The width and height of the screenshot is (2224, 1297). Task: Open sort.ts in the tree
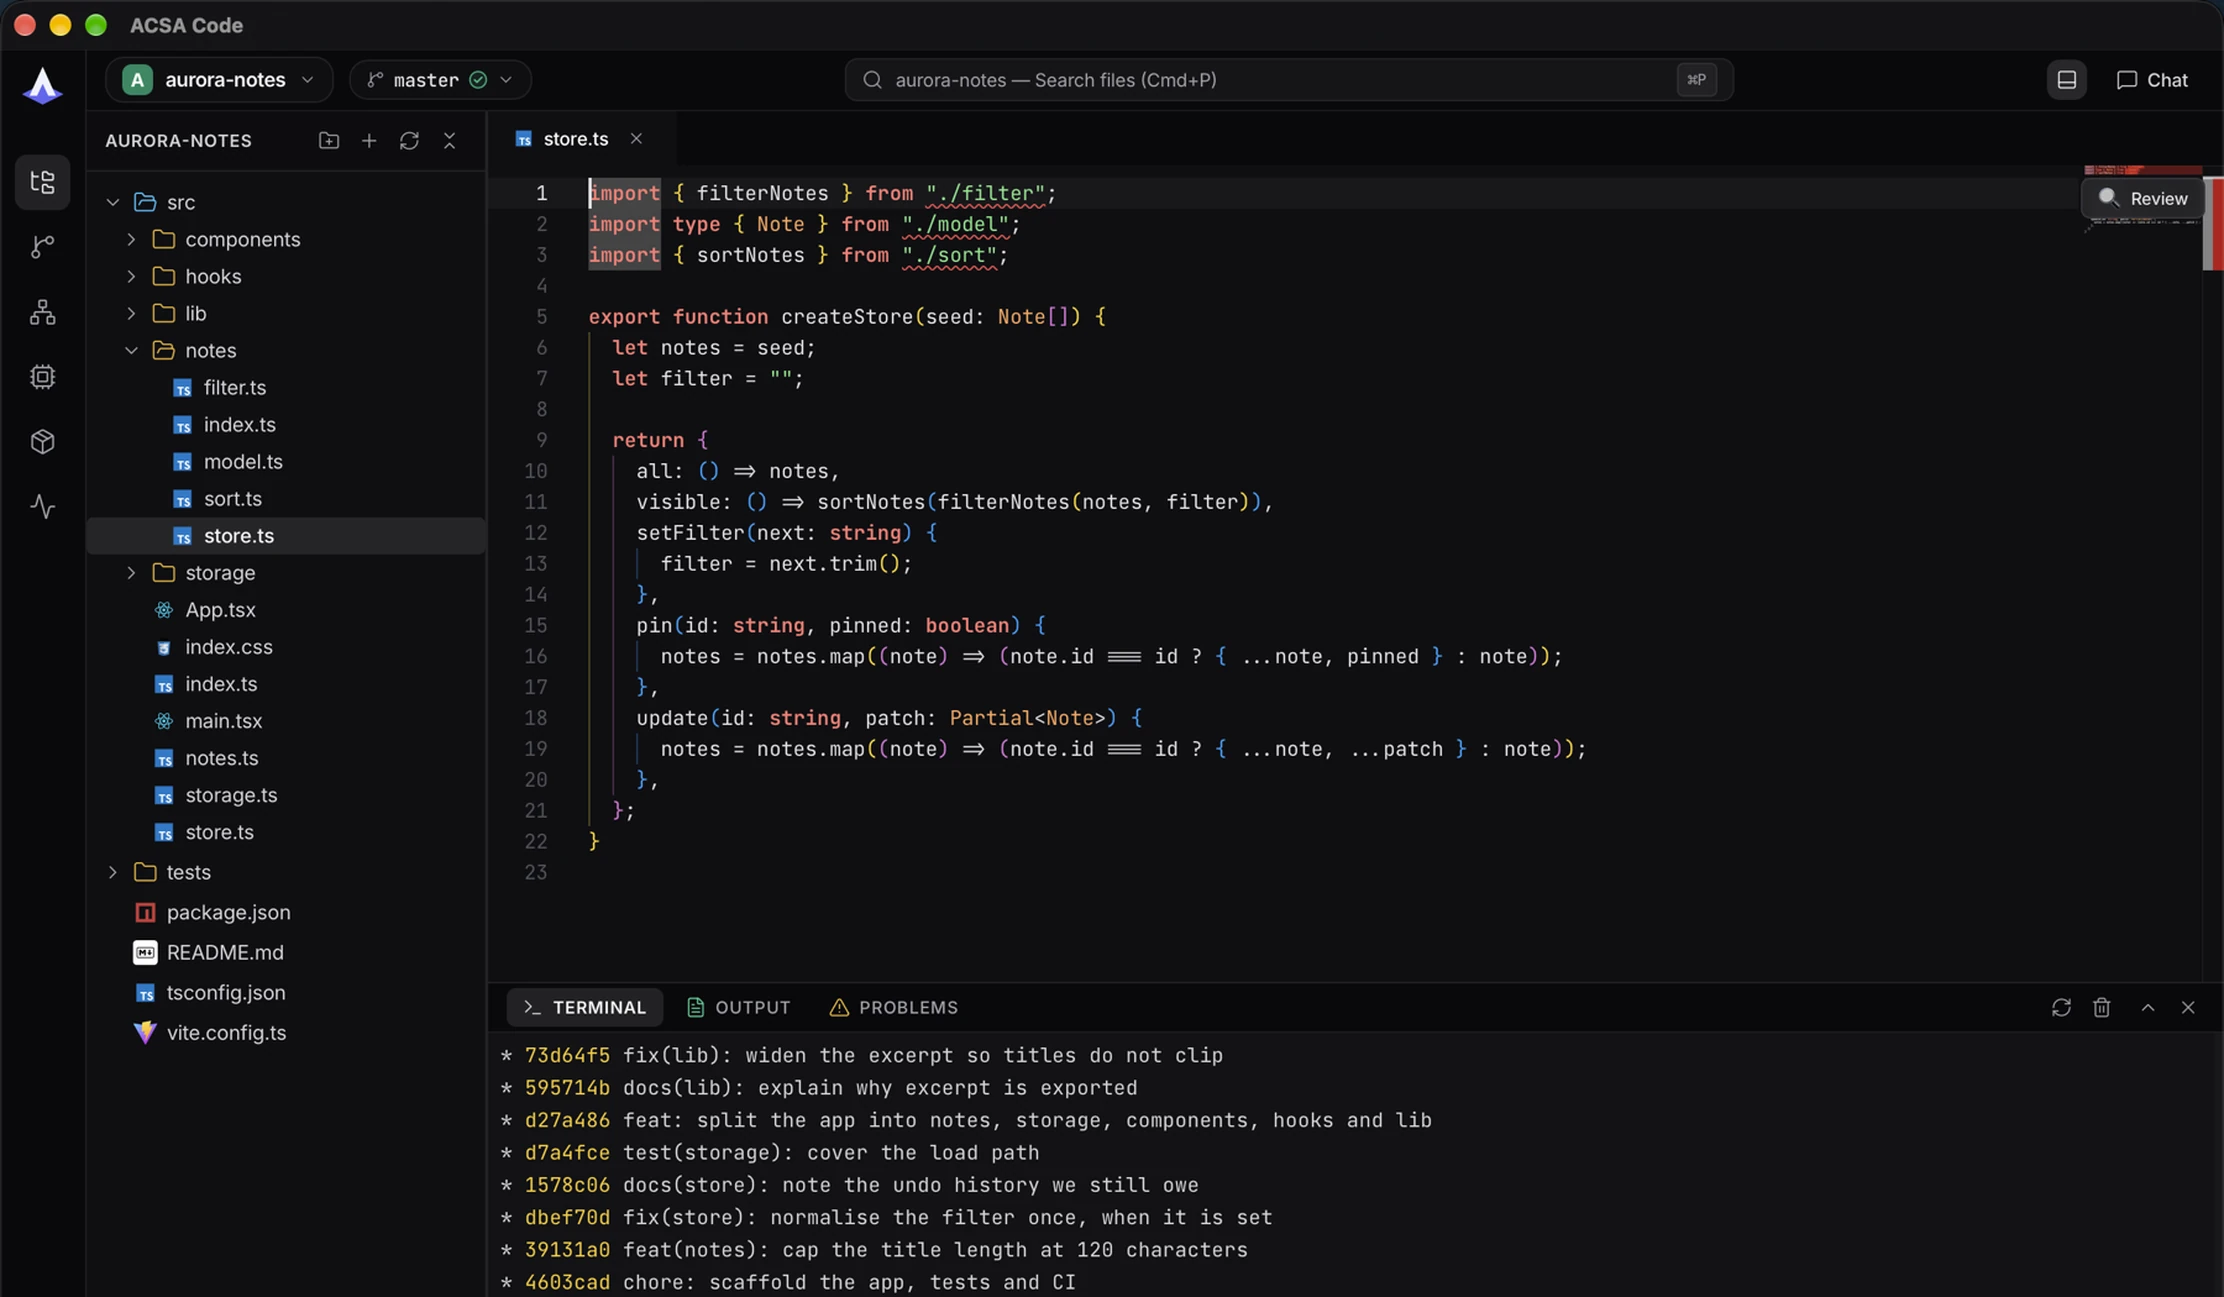tap(286, 499)
